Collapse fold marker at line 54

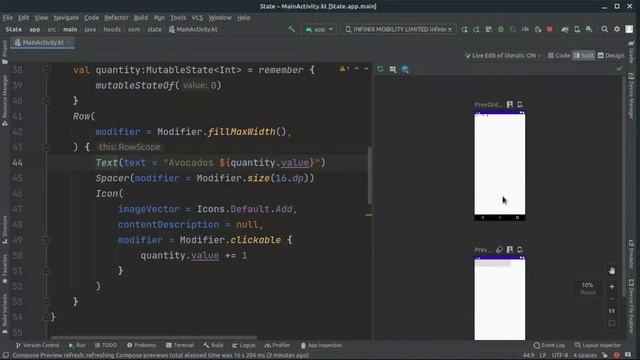coord(46,317)
